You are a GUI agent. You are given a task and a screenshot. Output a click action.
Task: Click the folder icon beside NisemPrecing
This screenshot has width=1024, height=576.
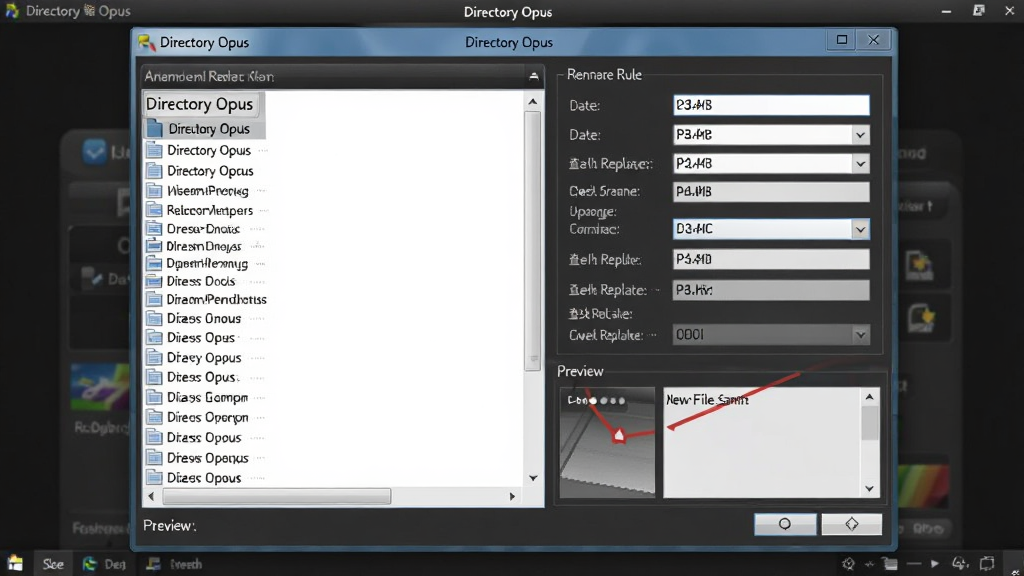(154, 191)
